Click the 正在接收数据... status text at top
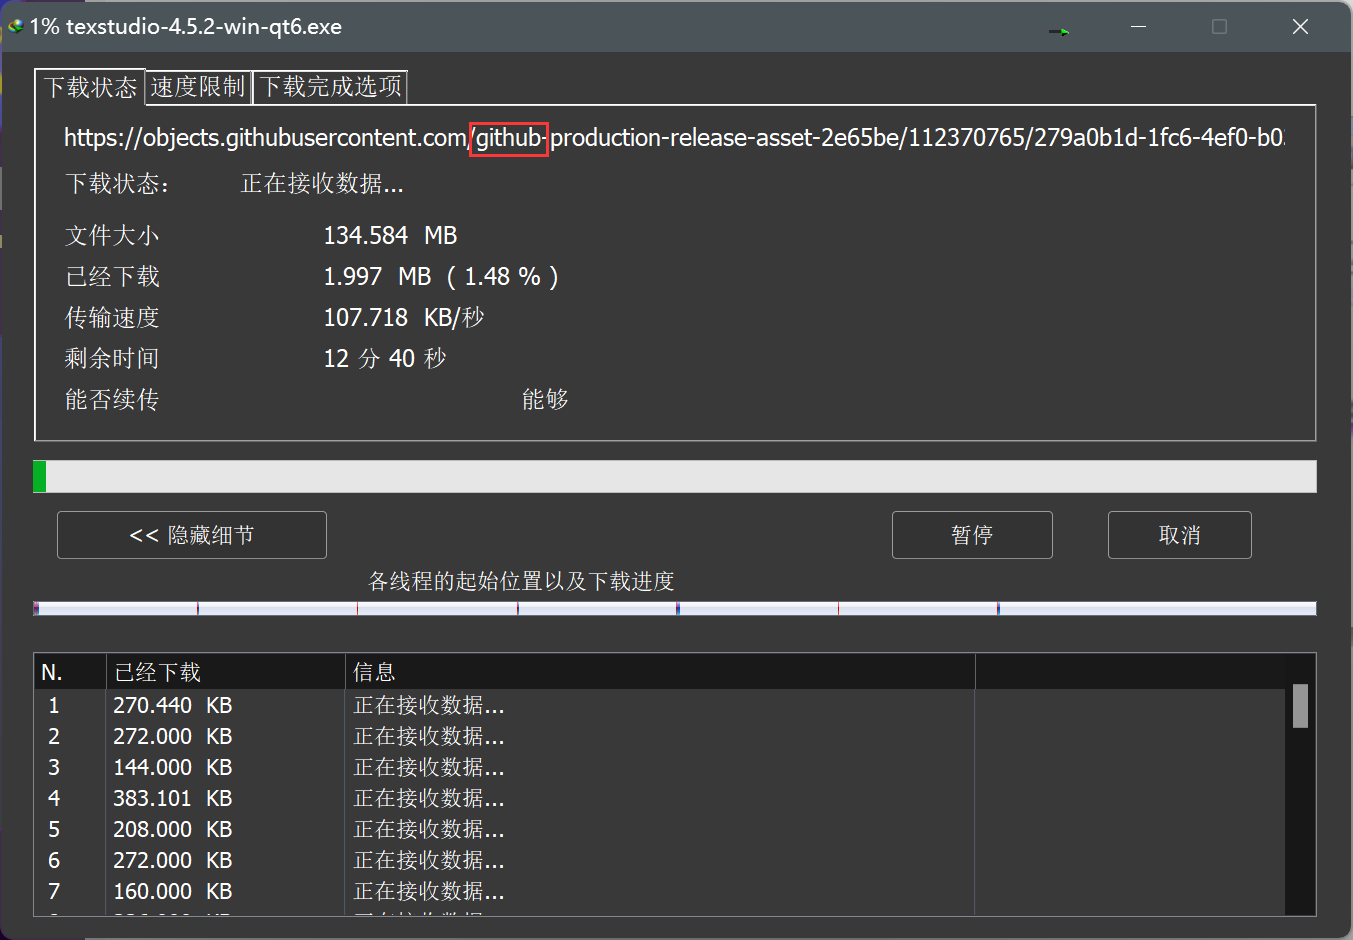This screenshot has height=940, width=1353. coord(322,183)
